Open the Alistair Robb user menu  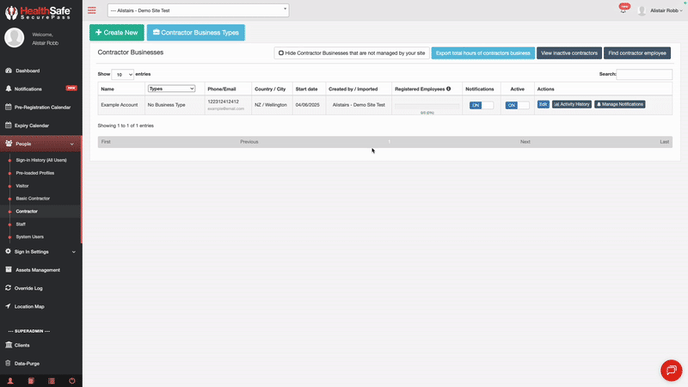(x=666, y=11)
